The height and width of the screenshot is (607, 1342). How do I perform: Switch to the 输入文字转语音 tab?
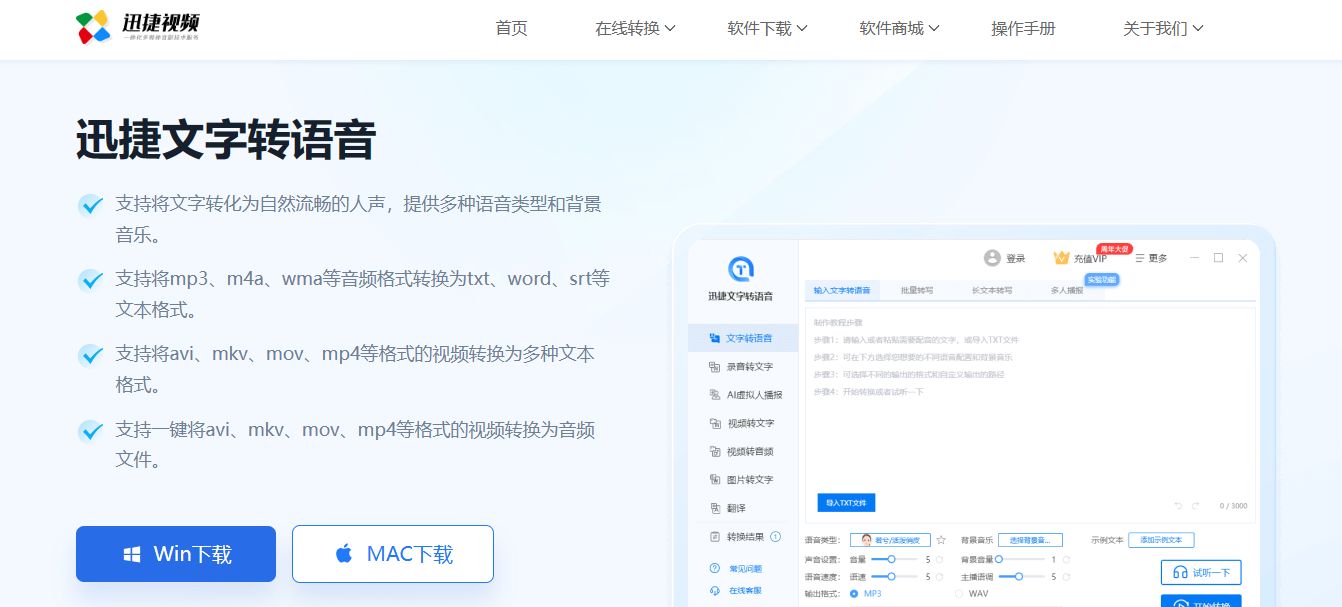click(841, 291)
